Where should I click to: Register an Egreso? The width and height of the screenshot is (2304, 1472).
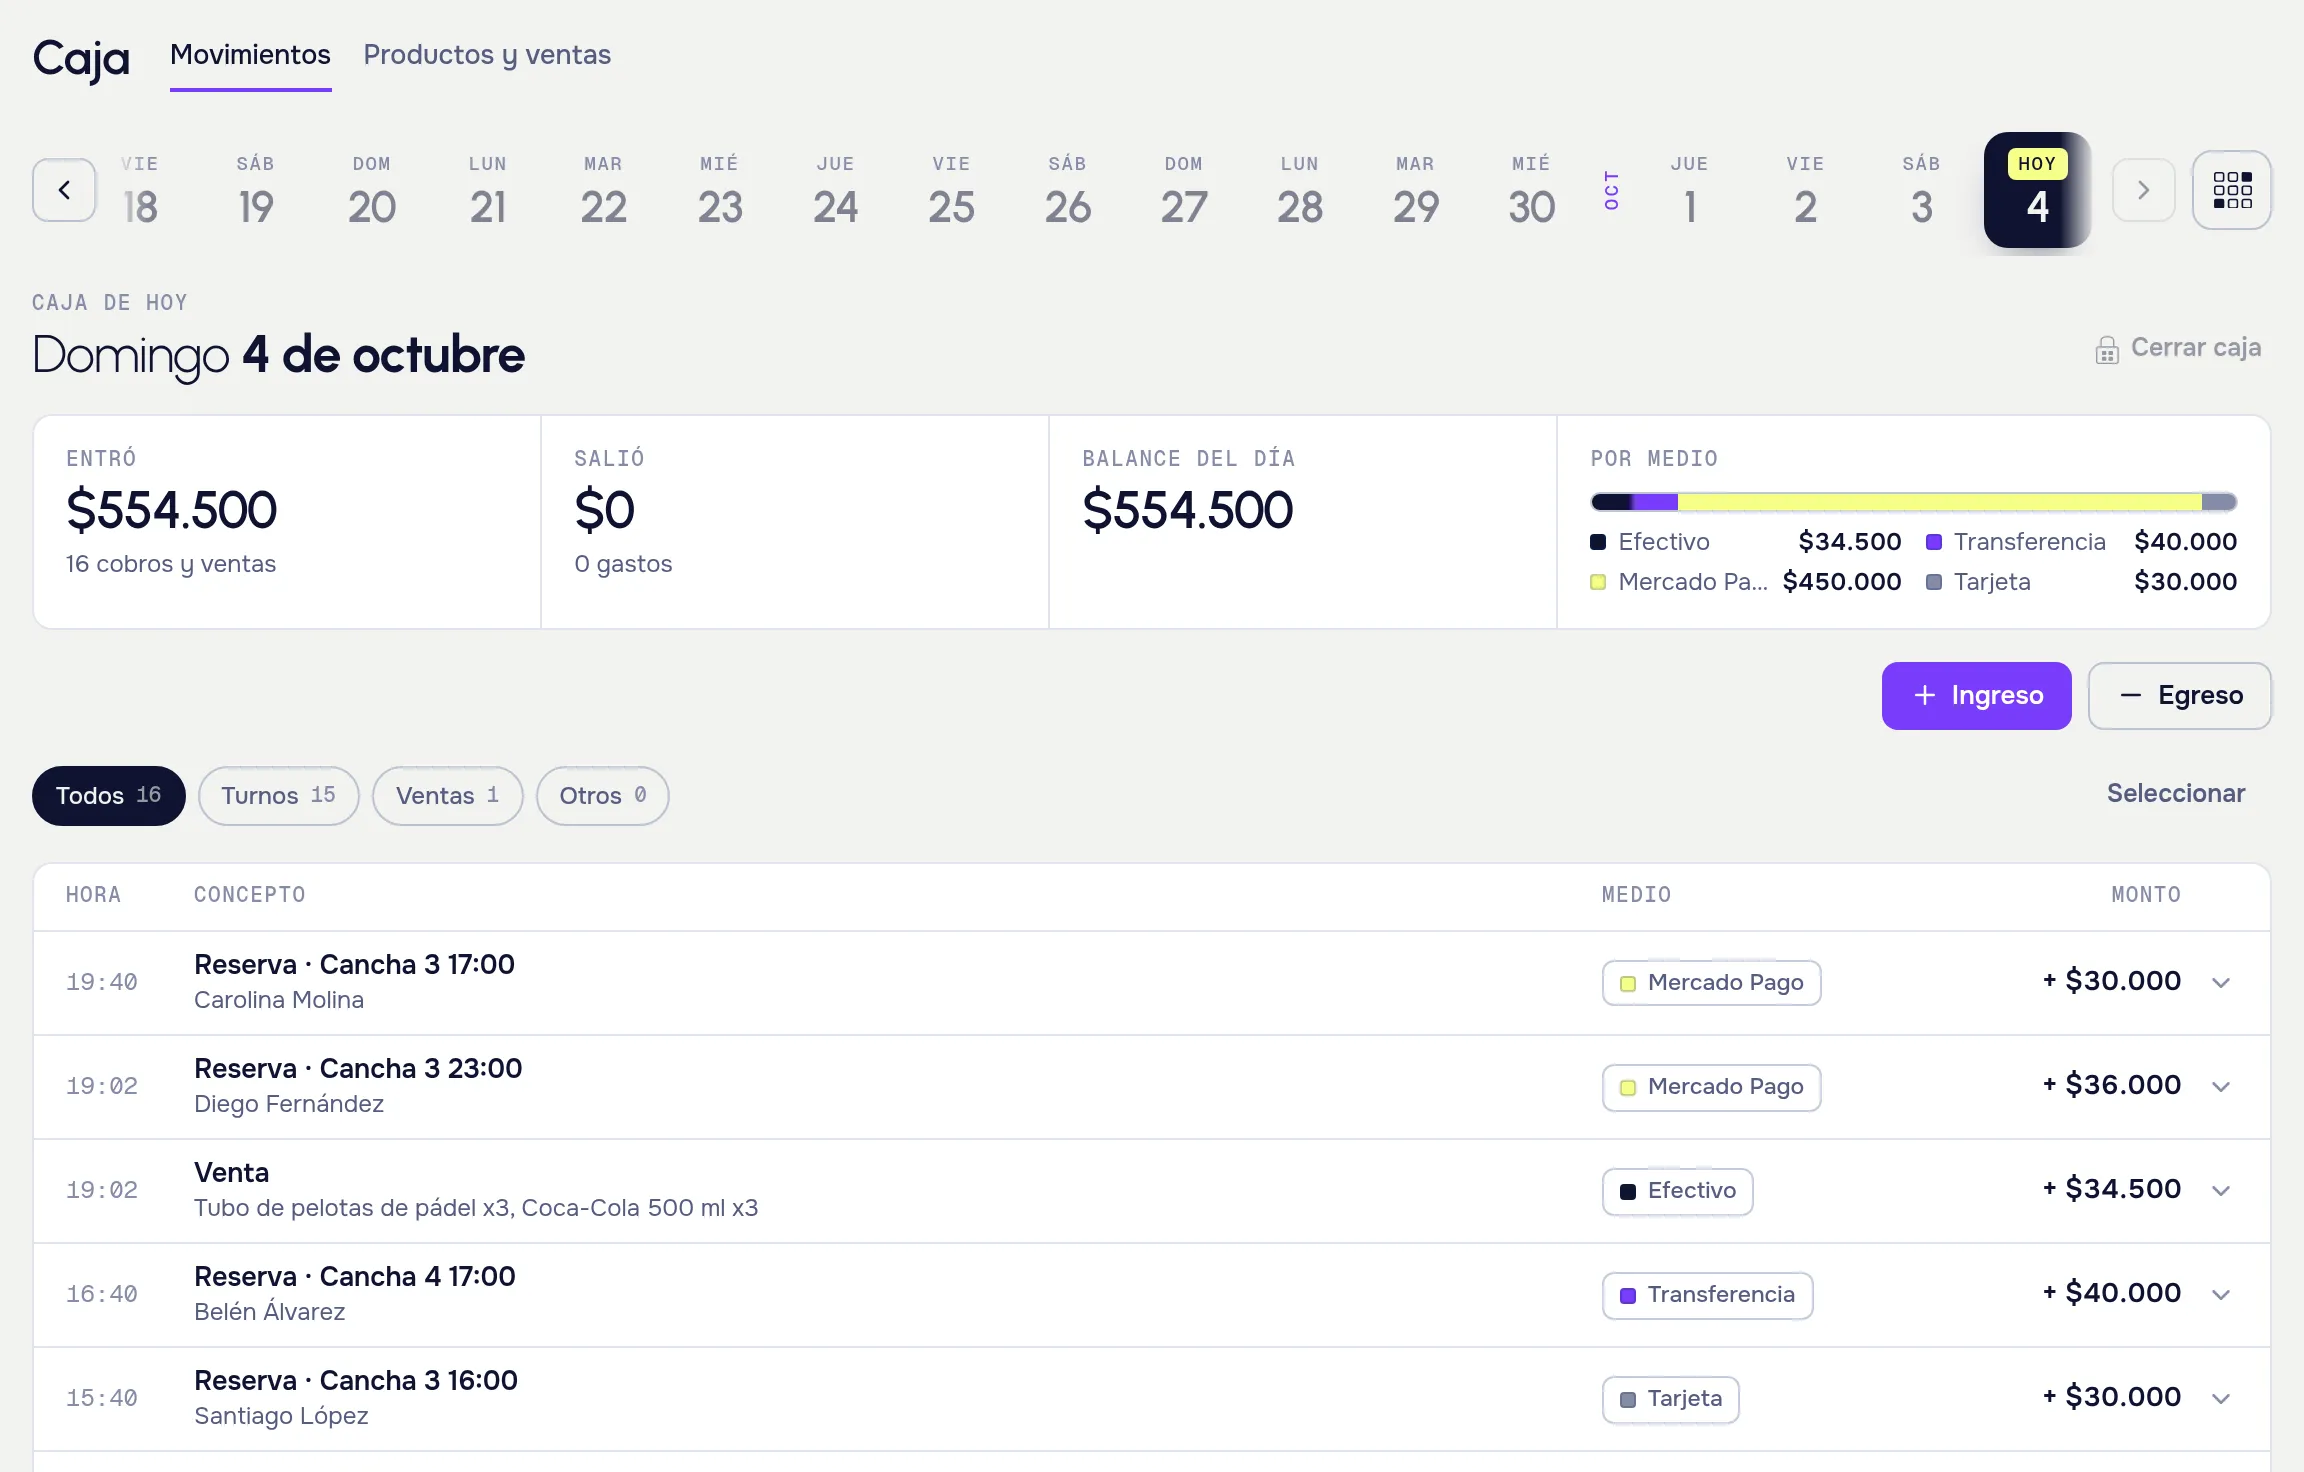[x=2179, y=696]
